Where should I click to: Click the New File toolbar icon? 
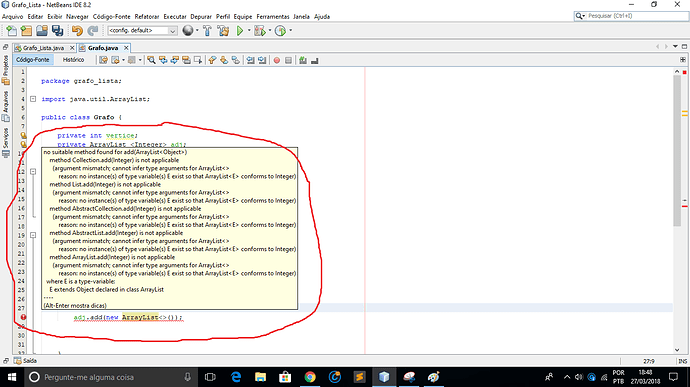point(11,30)
